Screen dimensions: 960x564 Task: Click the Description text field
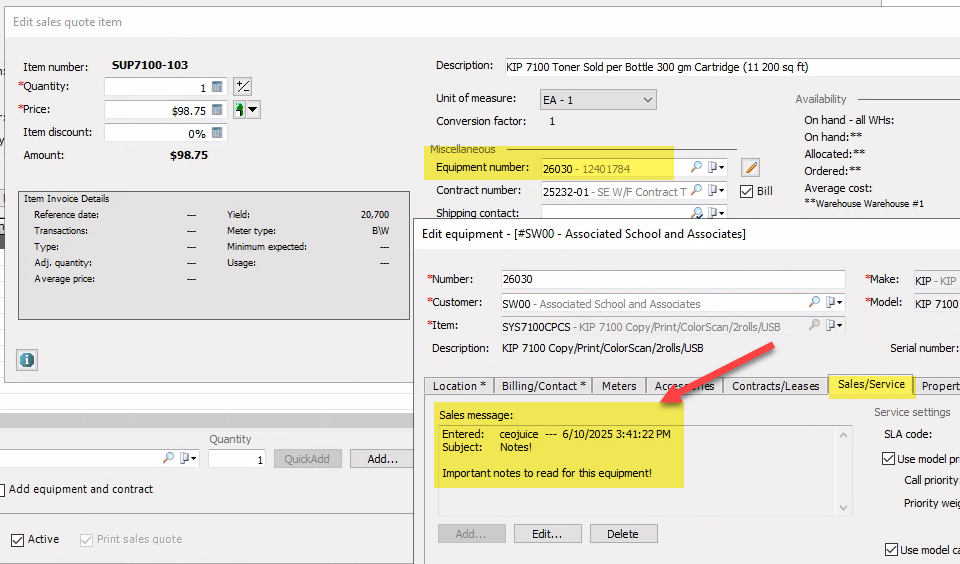732,67
